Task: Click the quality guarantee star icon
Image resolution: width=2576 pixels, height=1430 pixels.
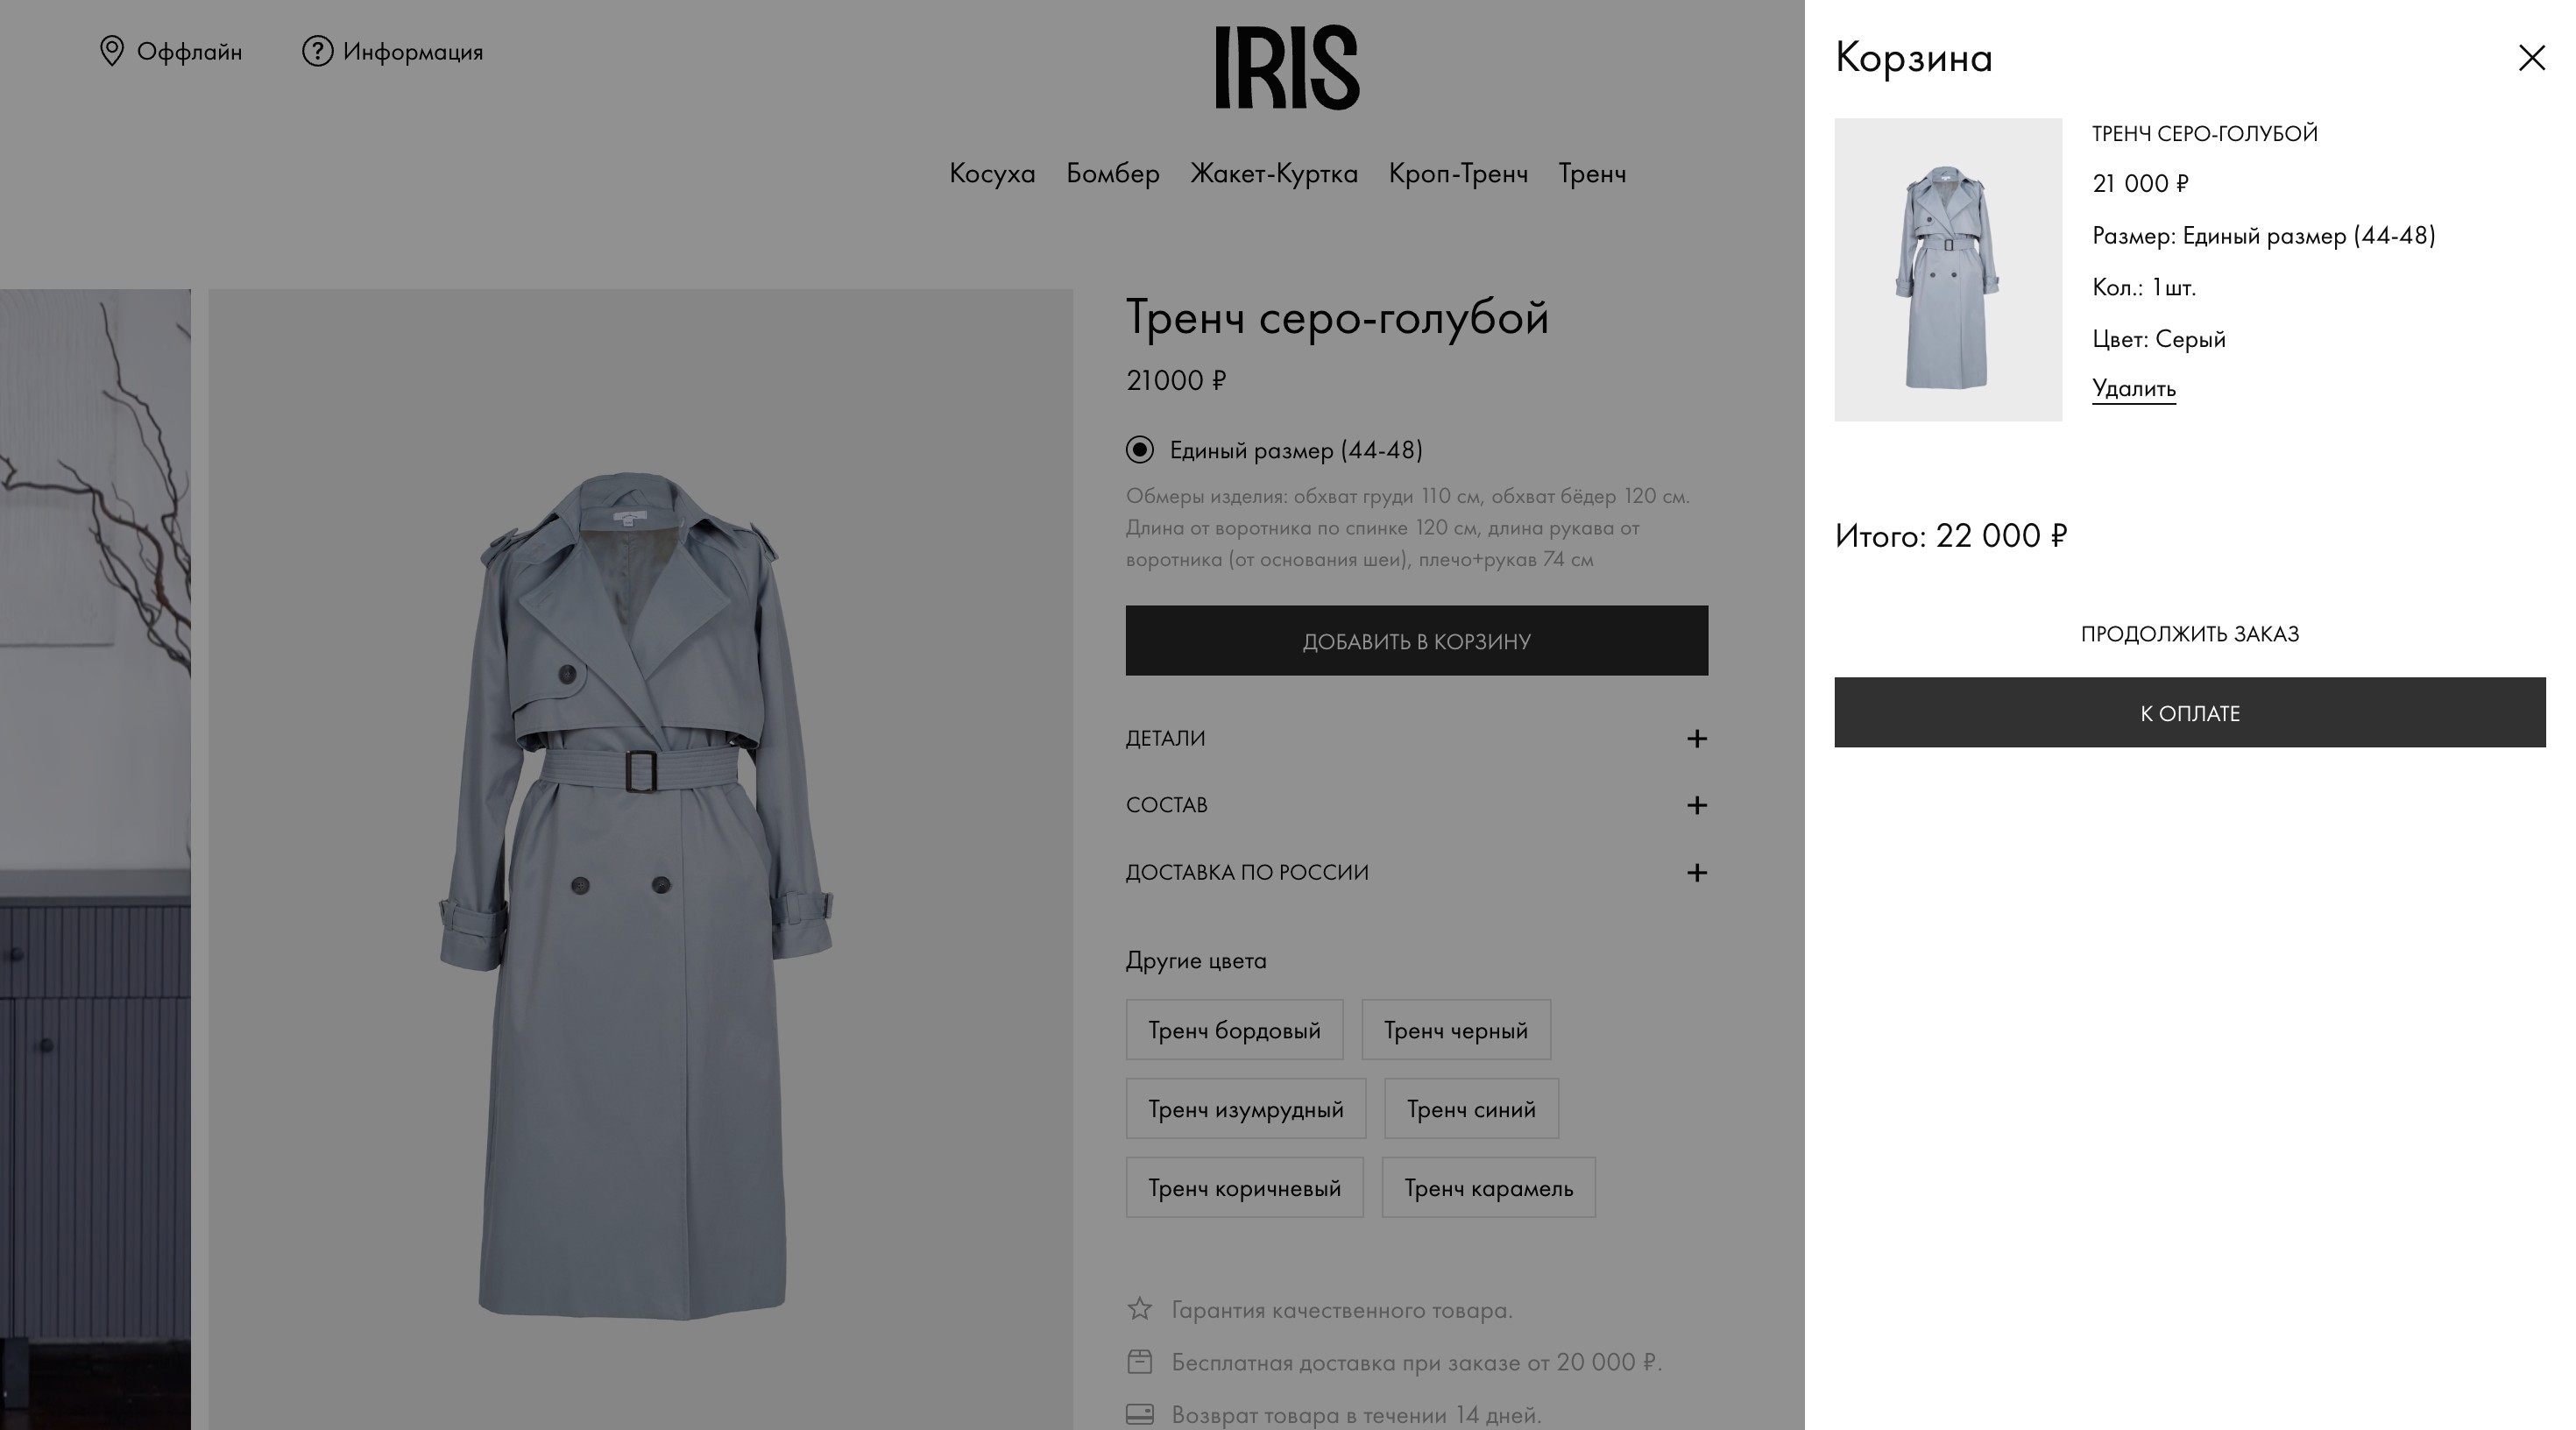Action: click(x=1139, y=1309)
